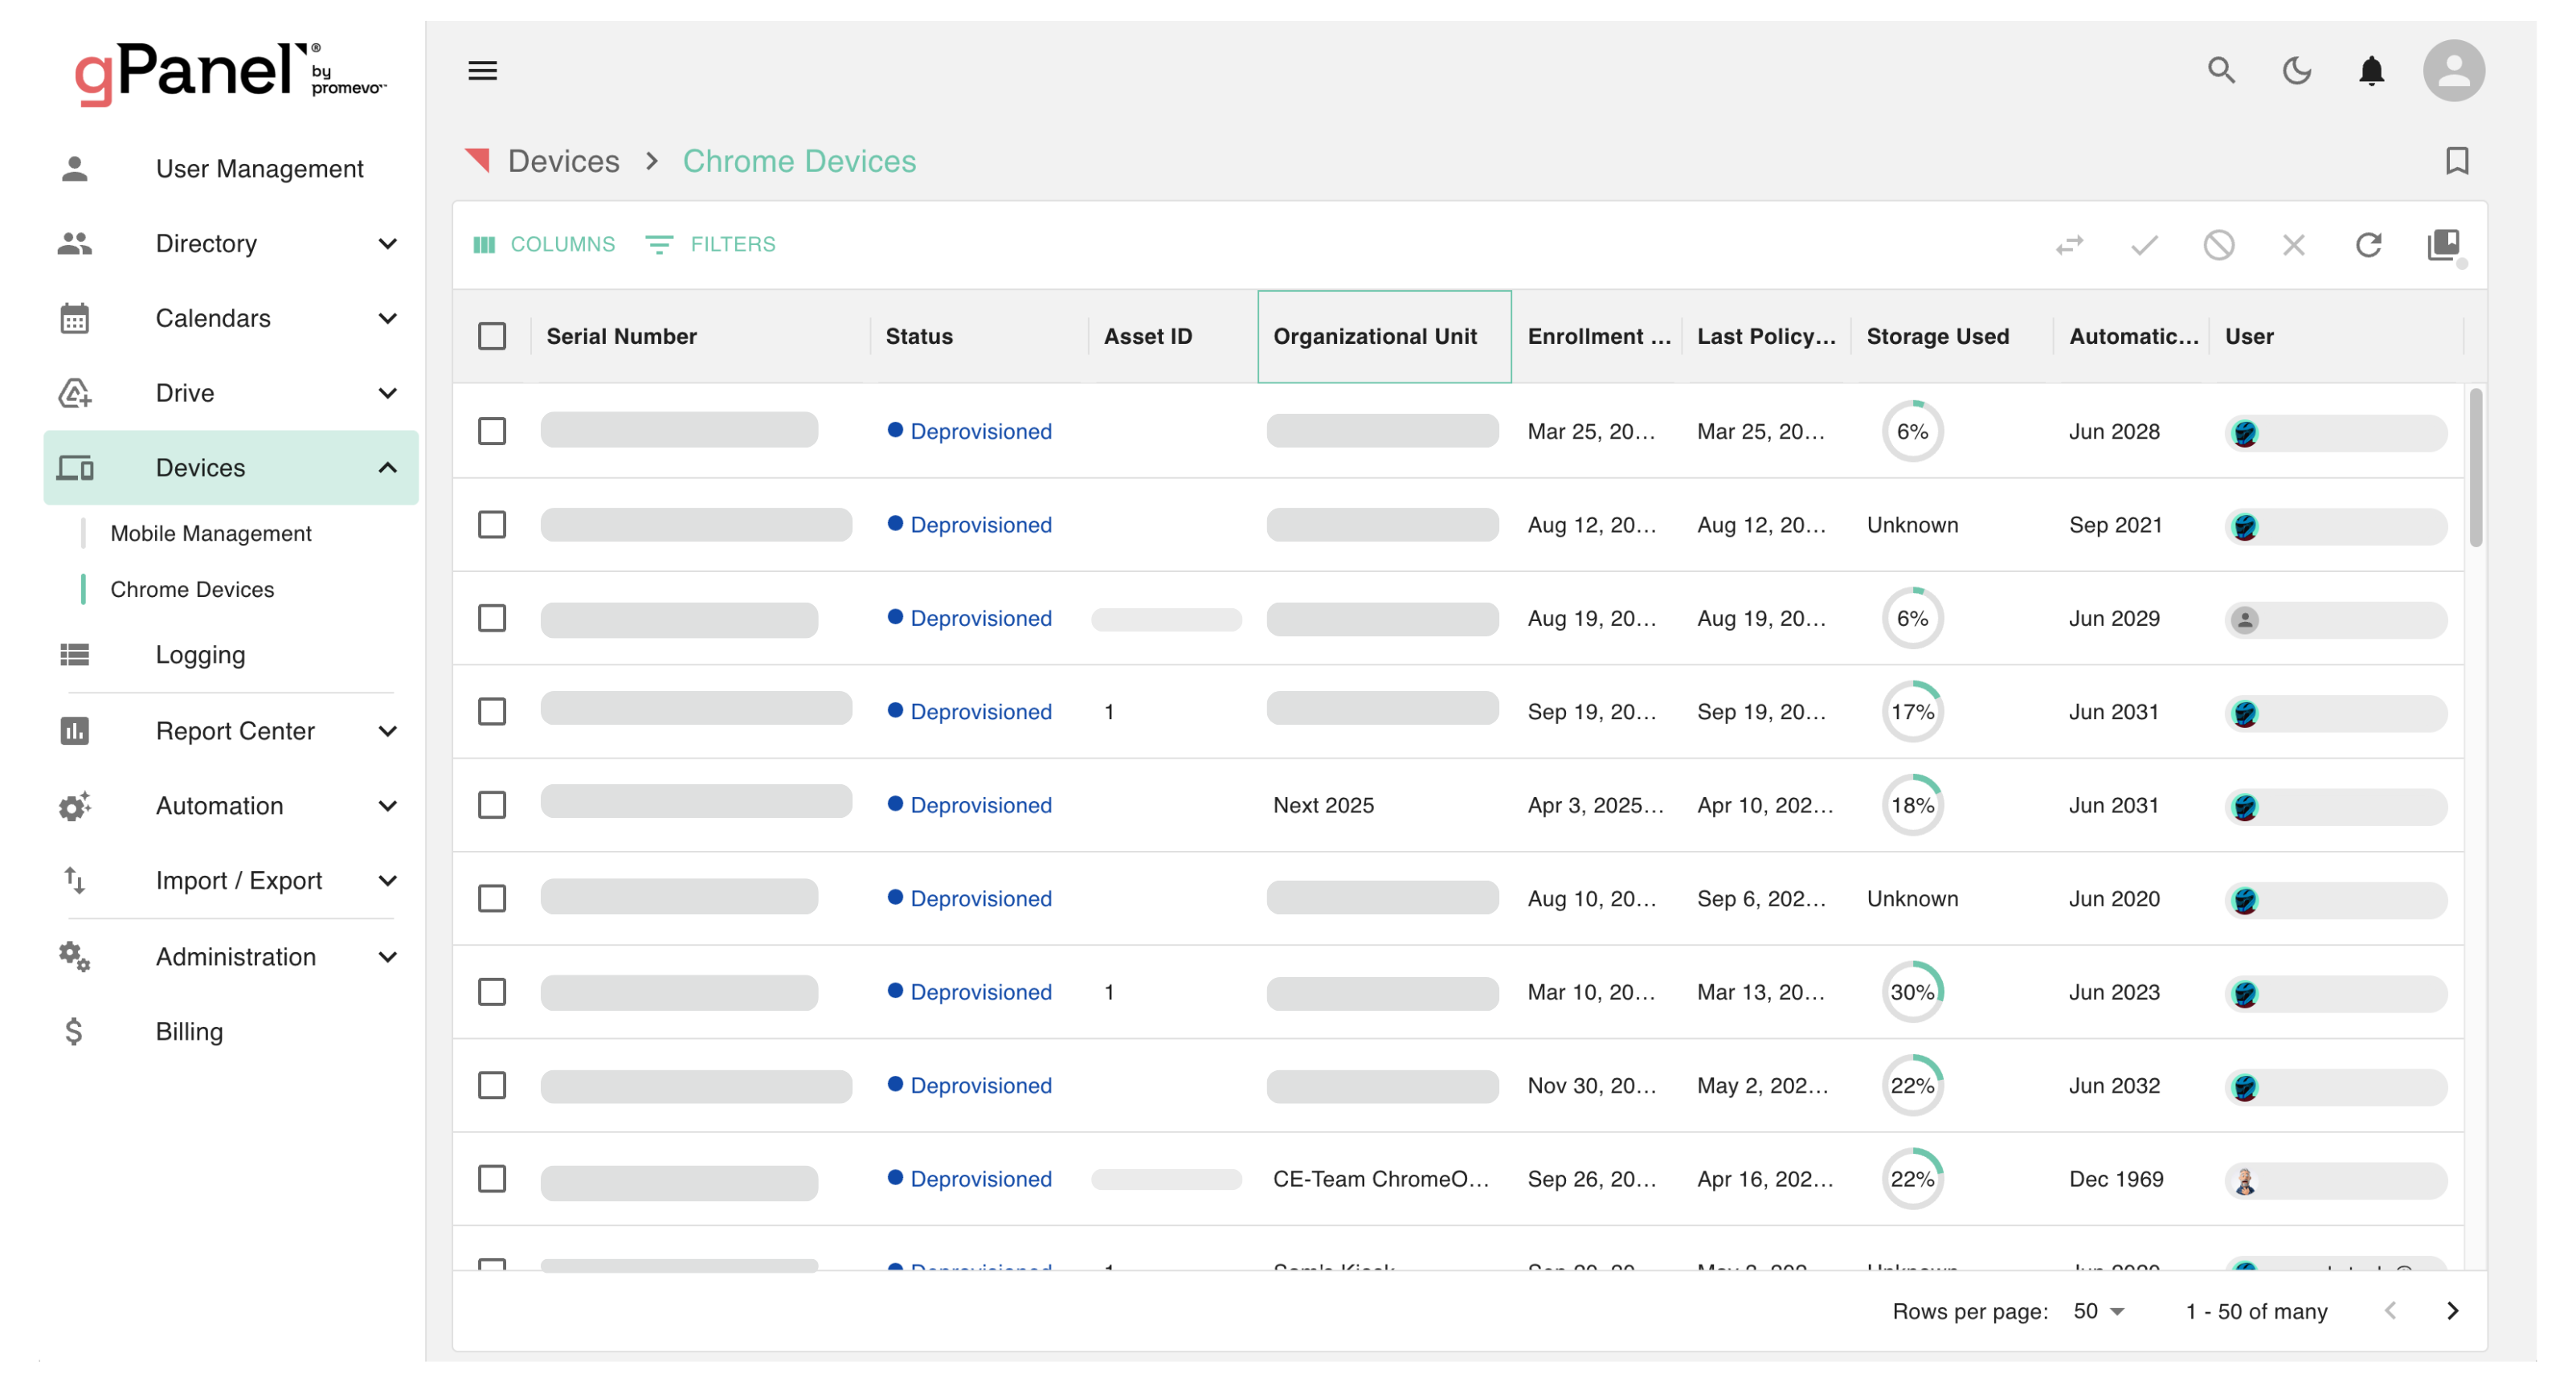Click the 18% storage used indicator
This screenshot has width=2576, height=1382.
click(1912, 806)
